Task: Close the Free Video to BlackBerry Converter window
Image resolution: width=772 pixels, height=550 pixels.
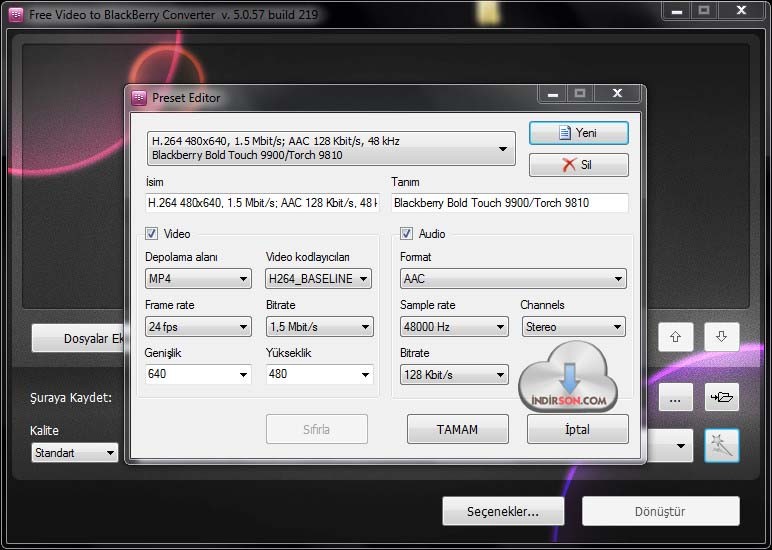Action: (x=741, y=10)
